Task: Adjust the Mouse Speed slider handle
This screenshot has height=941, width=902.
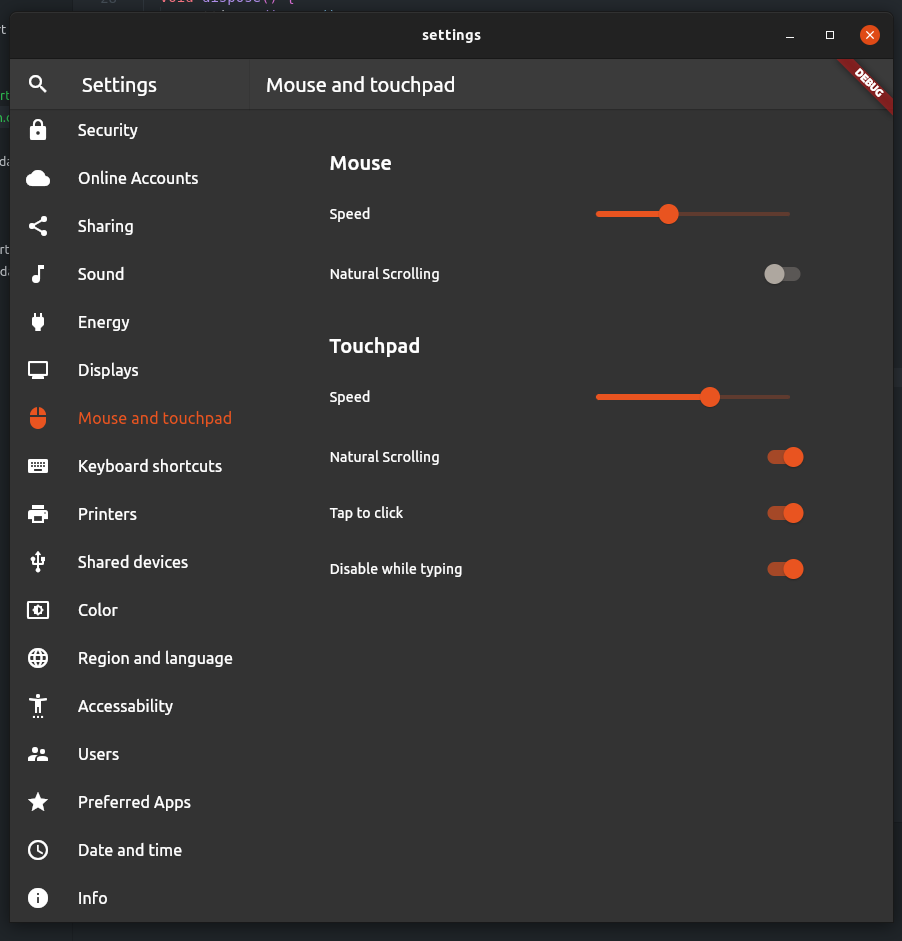Action: (668, 214)
